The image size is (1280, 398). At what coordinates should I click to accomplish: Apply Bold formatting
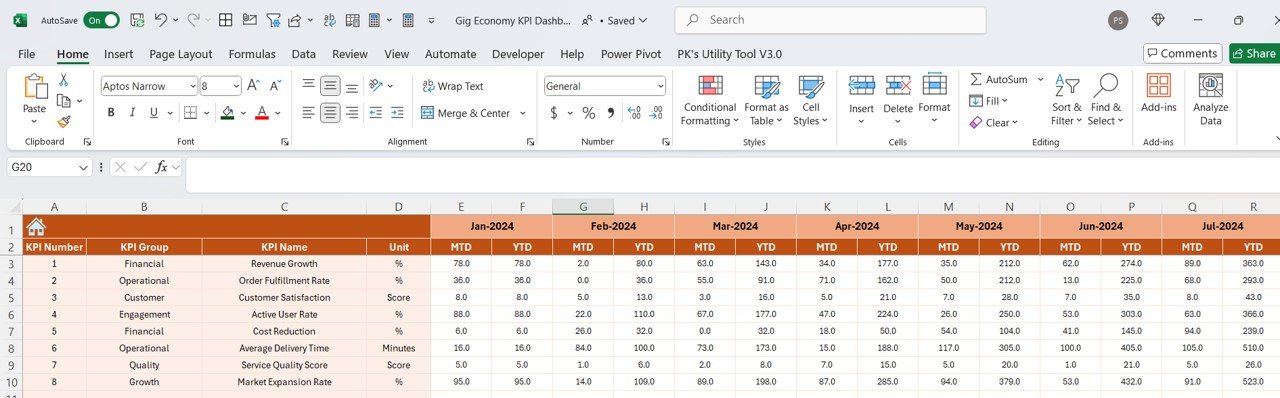point(111,113)
